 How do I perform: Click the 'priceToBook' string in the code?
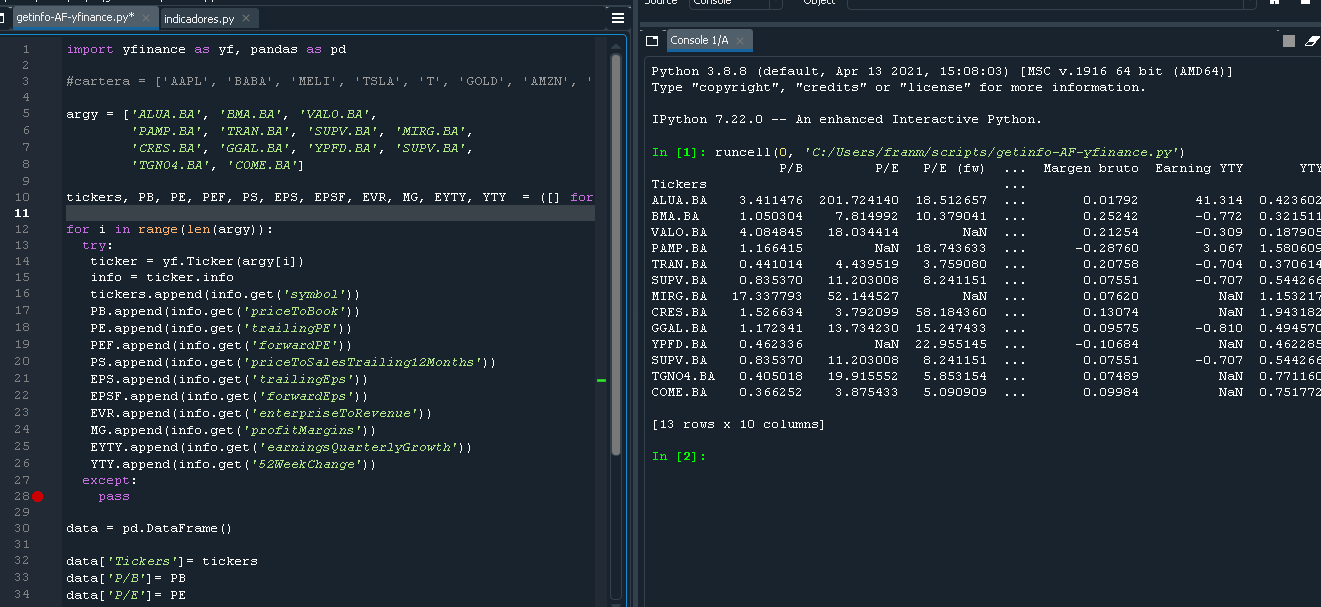coord(301,312)
